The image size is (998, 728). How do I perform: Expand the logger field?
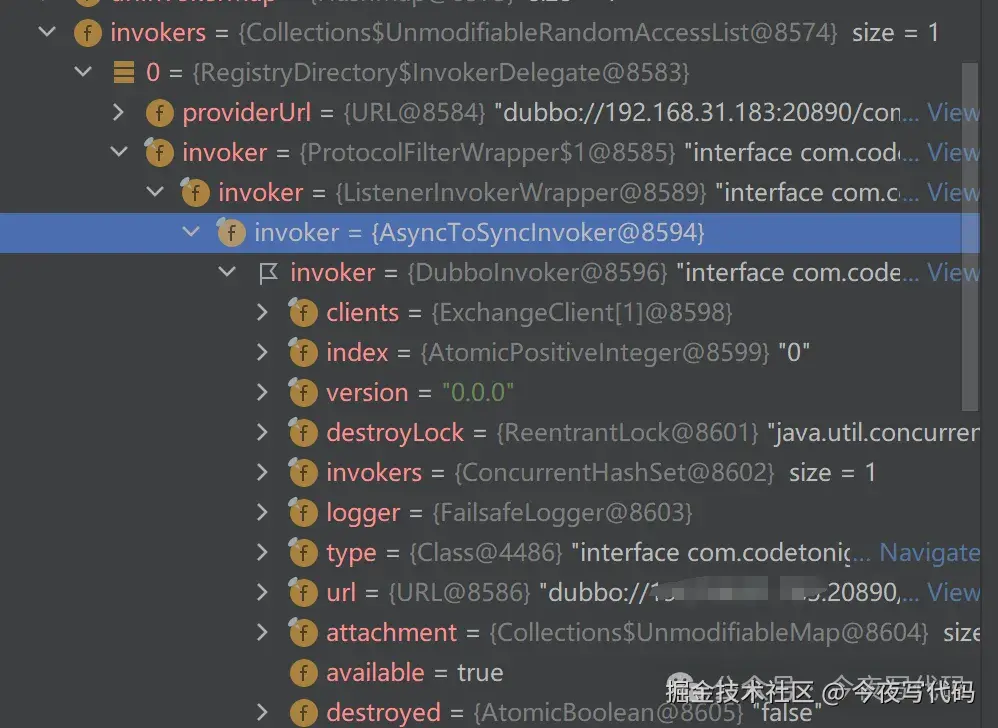[x=262, y=512]
